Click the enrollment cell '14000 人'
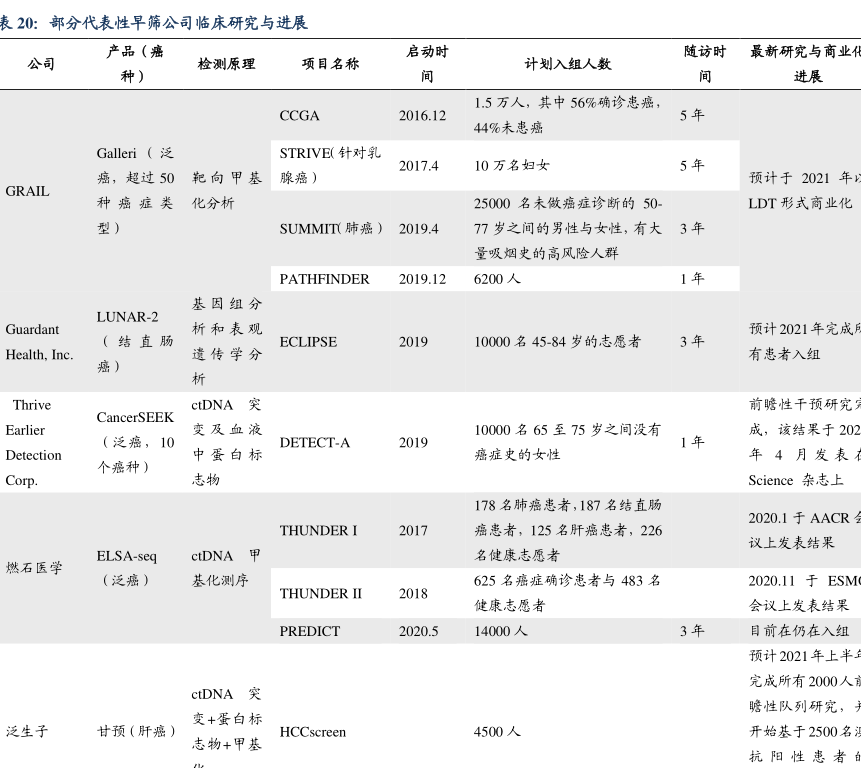Viewport: 861px width, 768px height. 501,631
